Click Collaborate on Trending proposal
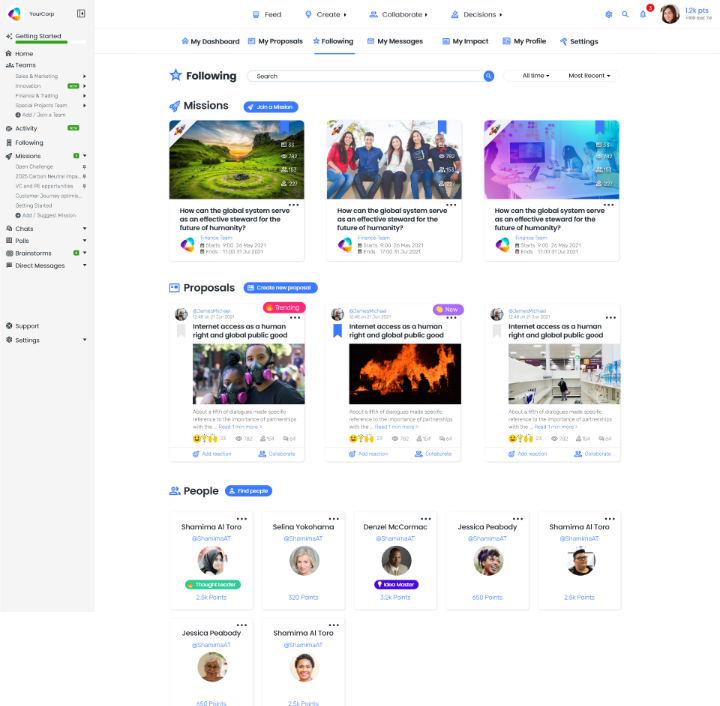The image size is (720, 706). click(x=277, y=454)
